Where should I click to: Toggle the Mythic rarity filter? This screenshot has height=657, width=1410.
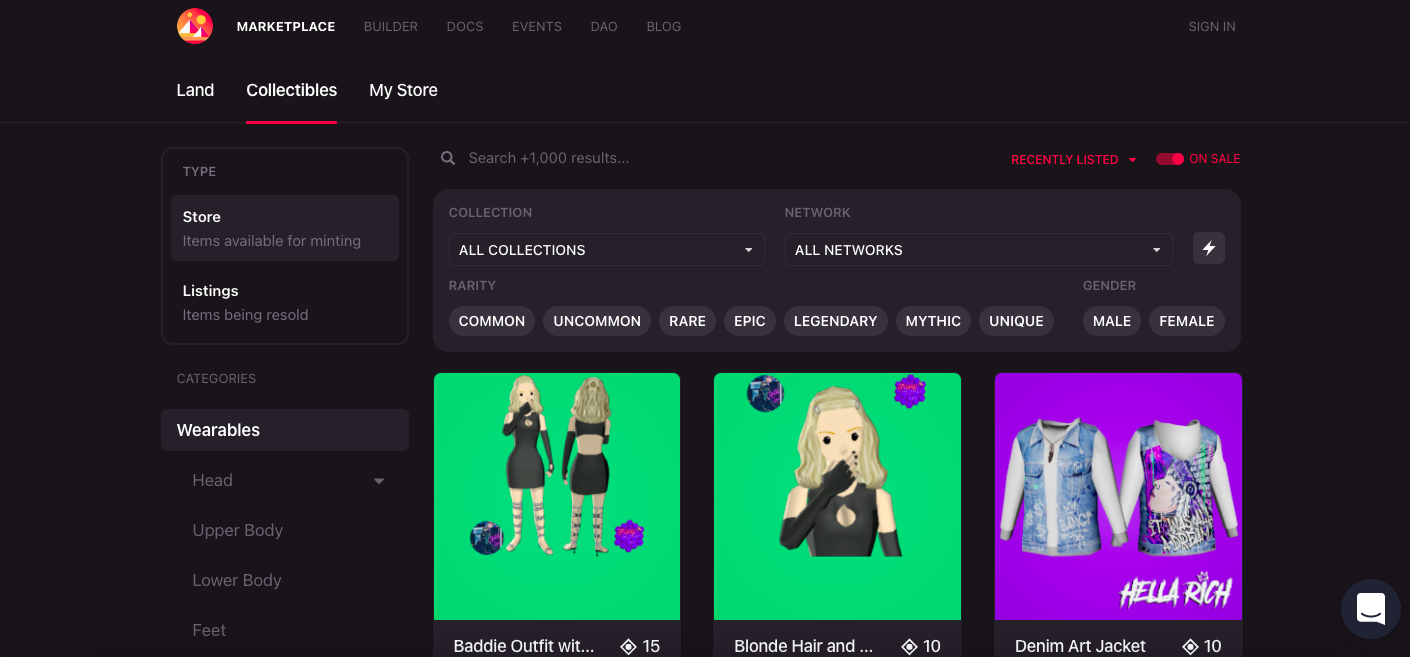[x=933, y=321]
